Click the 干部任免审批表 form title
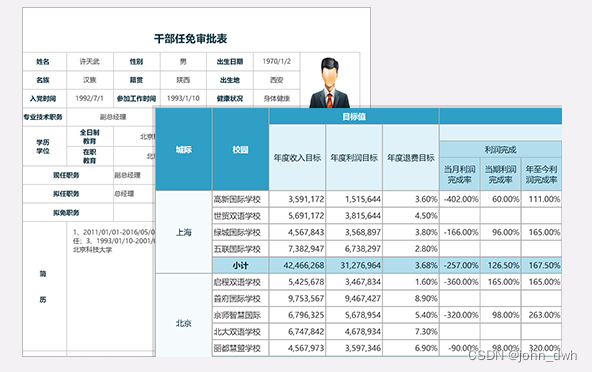592x372 pixels. point(190,39)
